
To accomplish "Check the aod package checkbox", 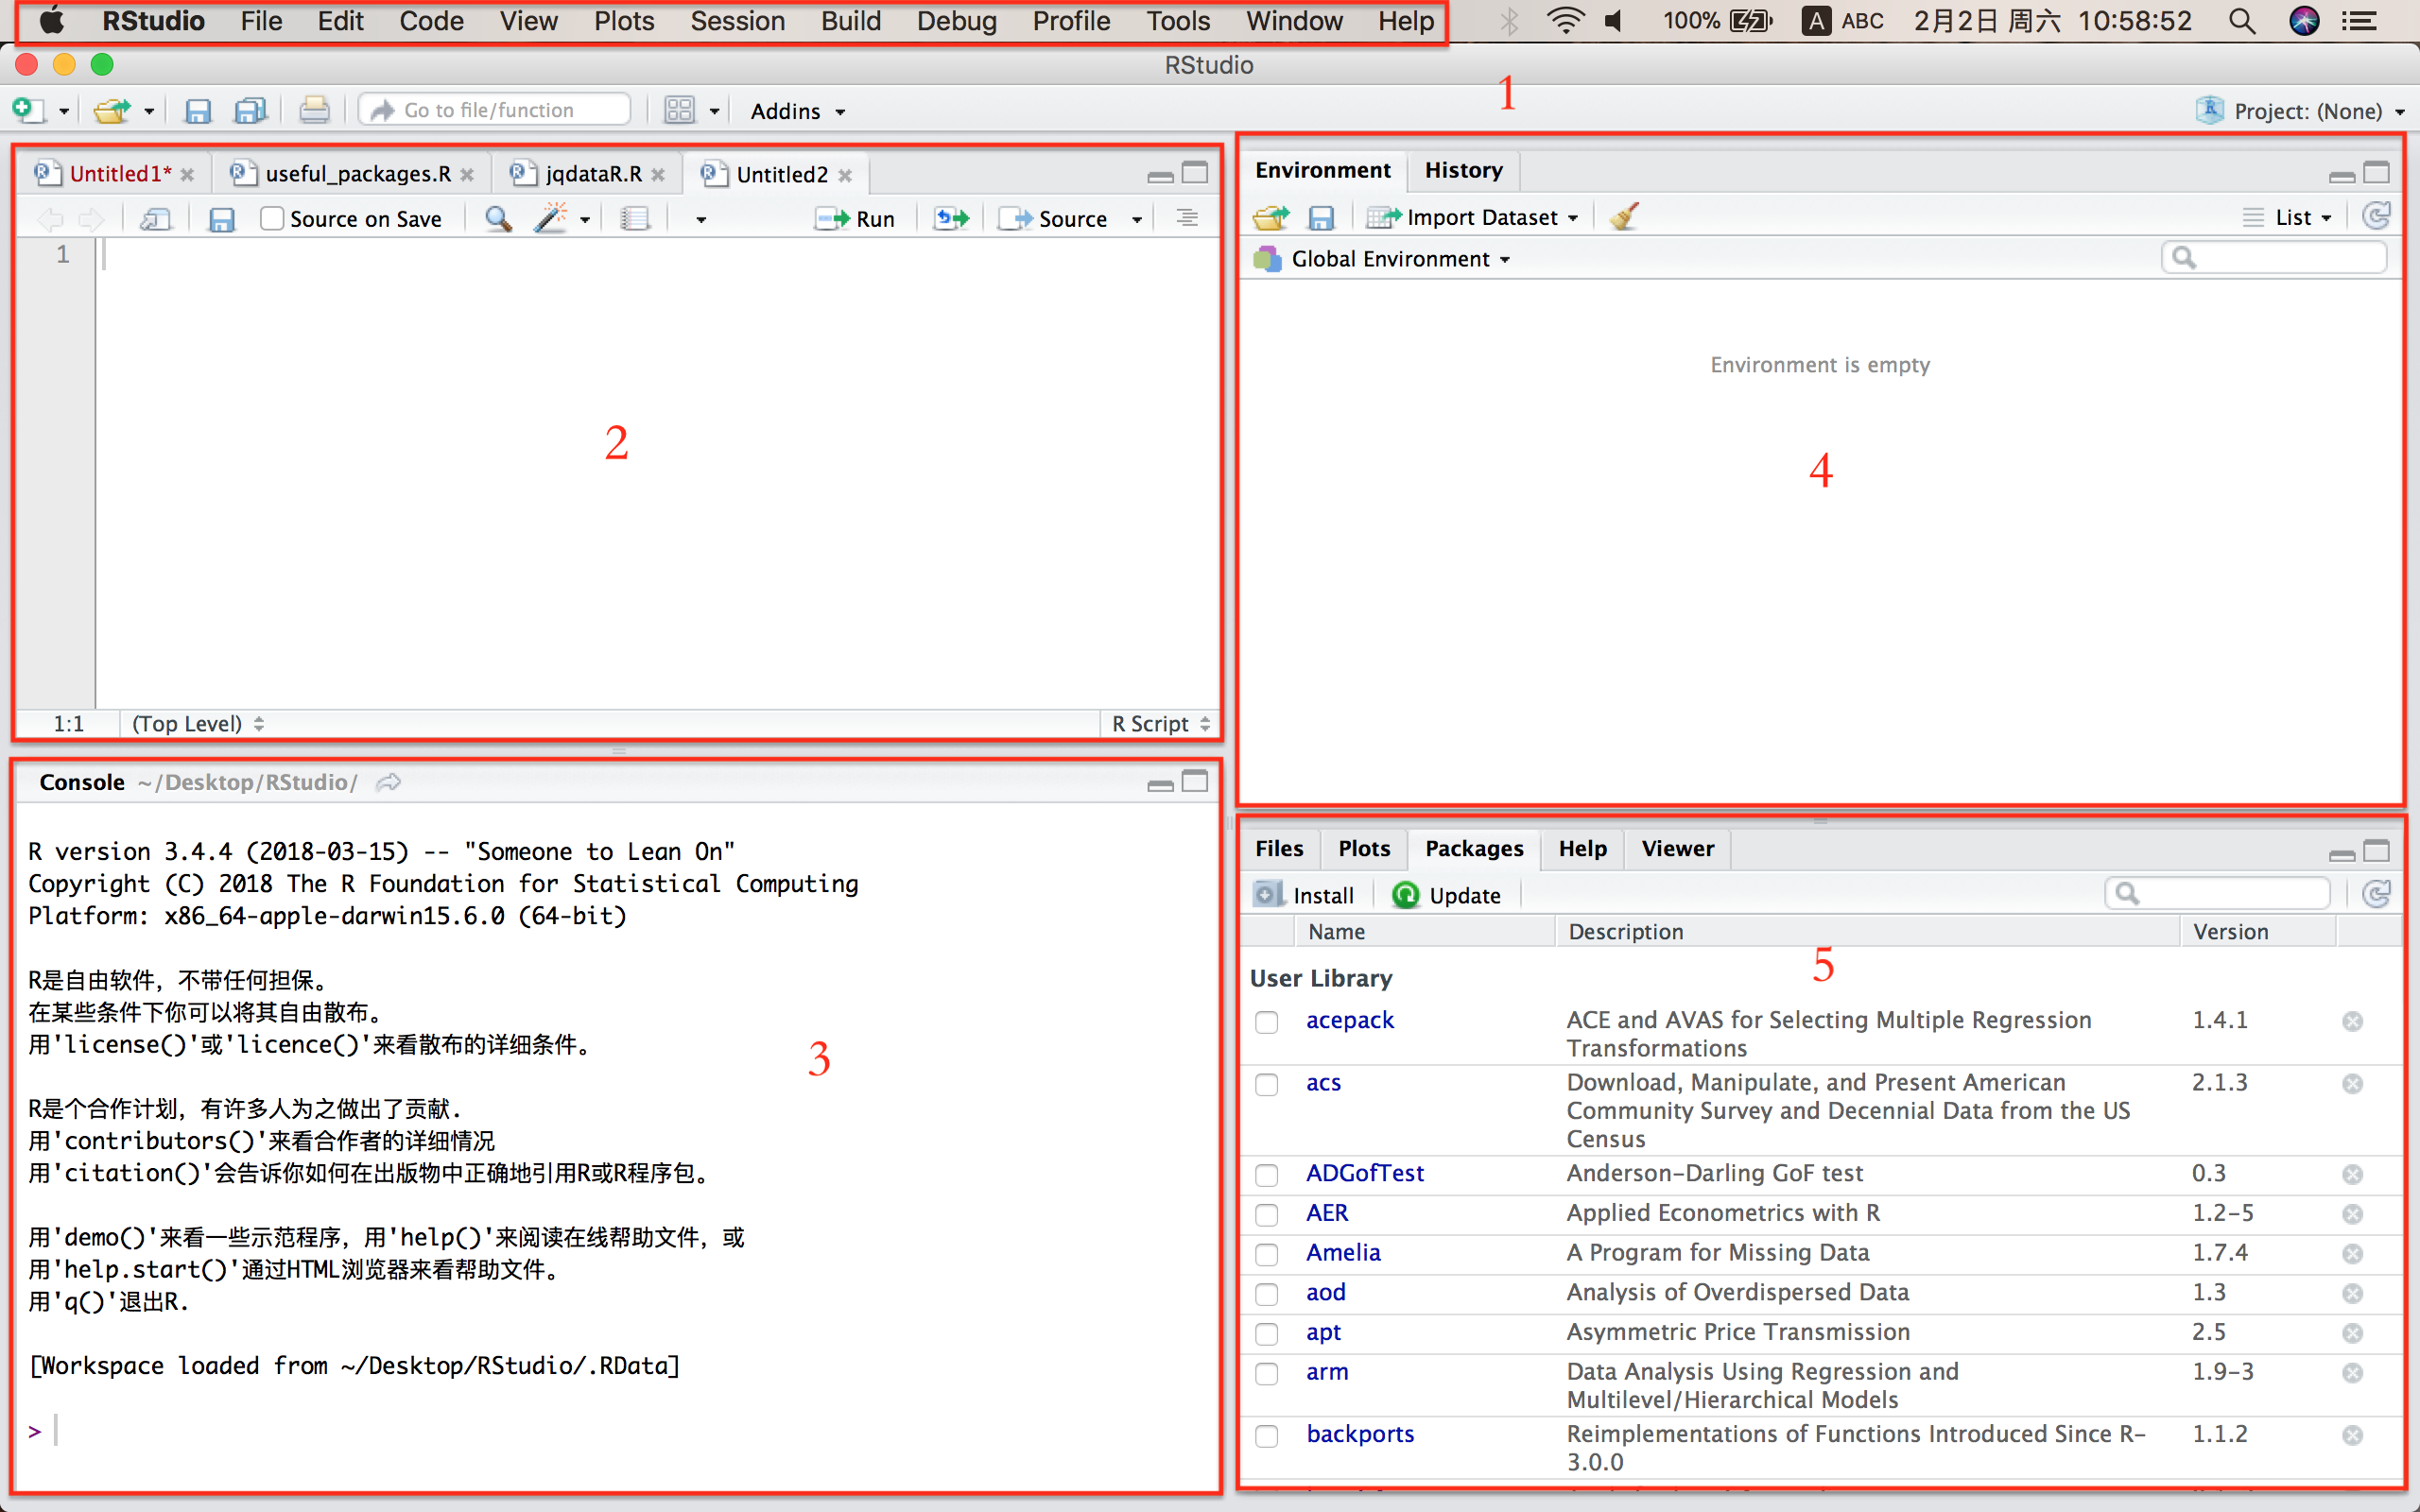I will (1267, 1294).
